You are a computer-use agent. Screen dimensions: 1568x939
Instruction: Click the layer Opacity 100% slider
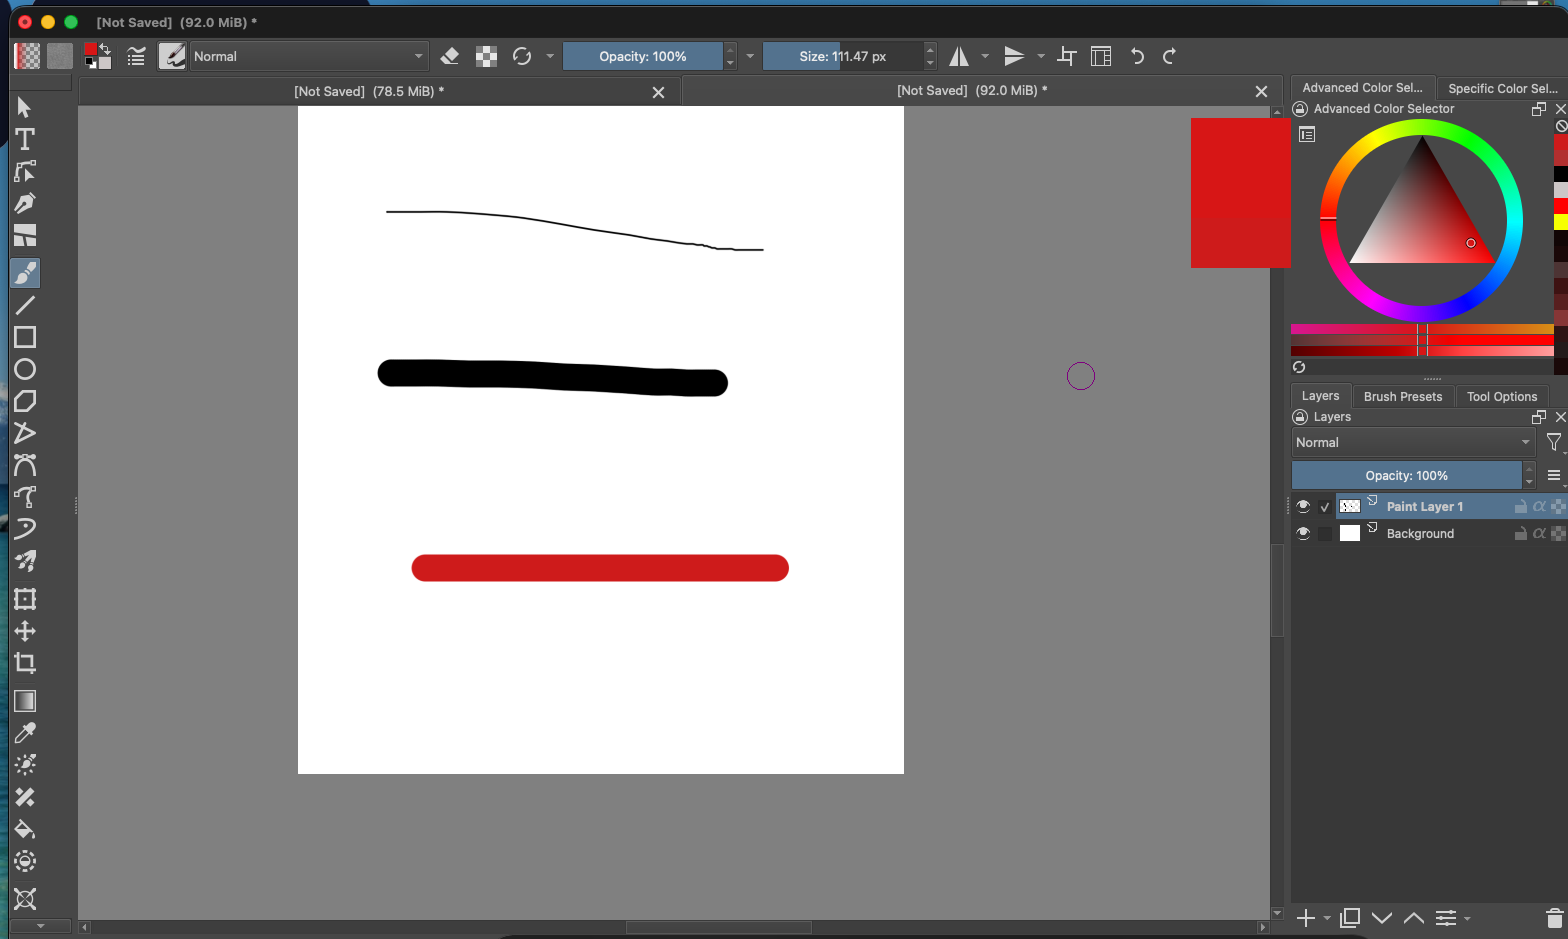tap(1407, 475)
